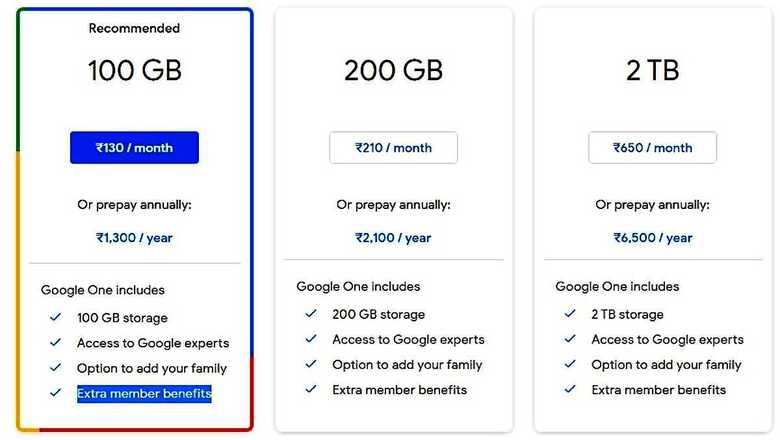Viewport: 780px width, 440px height.
Task: Select the ₹2,100 / year prepay link
Action: pos(393,238)
